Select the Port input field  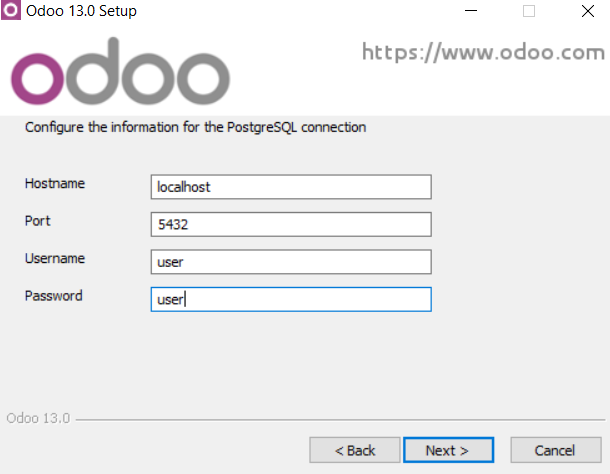point(291,224)
